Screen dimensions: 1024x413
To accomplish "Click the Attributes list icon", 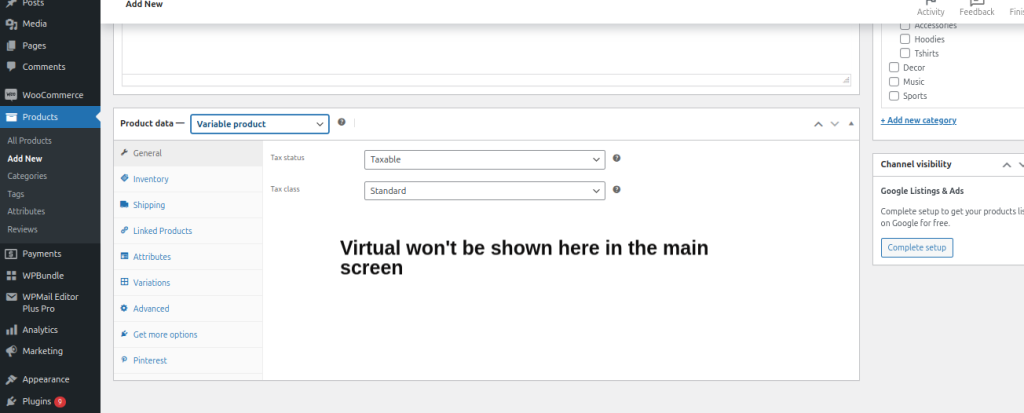I will (x=124, y=256).
